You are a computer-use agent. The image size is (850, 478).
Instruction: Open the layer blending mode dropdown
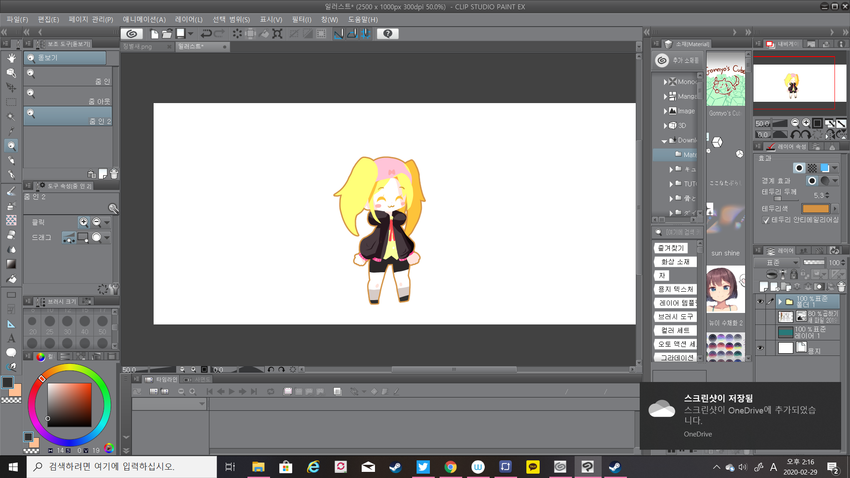777,262
